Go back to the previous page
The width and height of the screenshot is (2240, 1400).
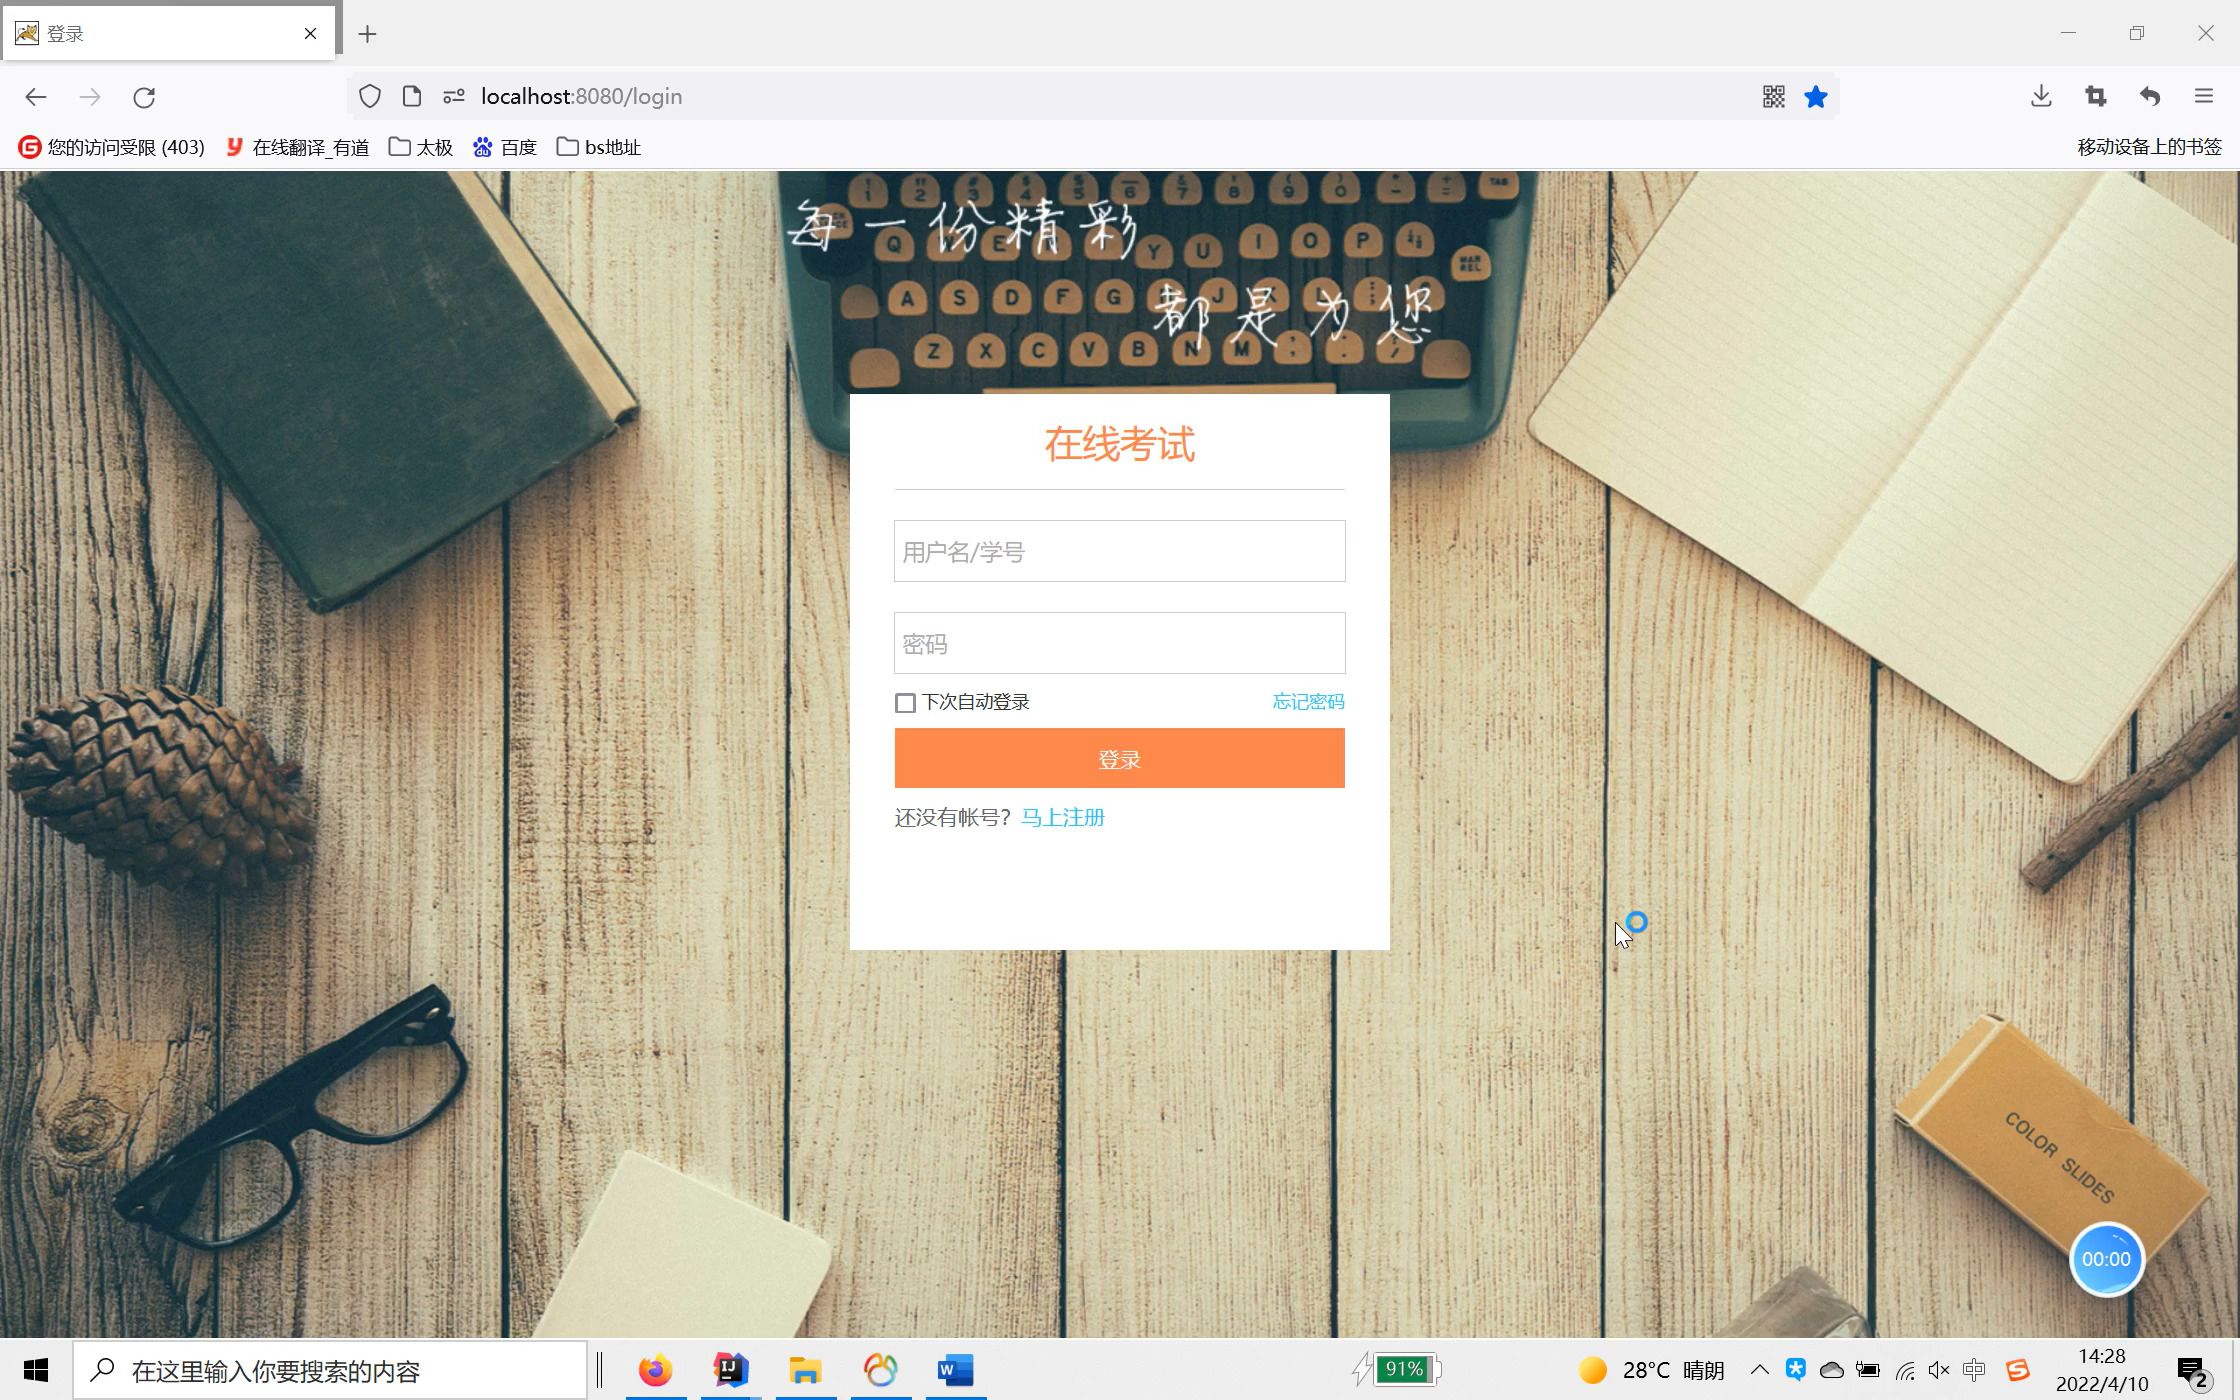coord(36,97)
